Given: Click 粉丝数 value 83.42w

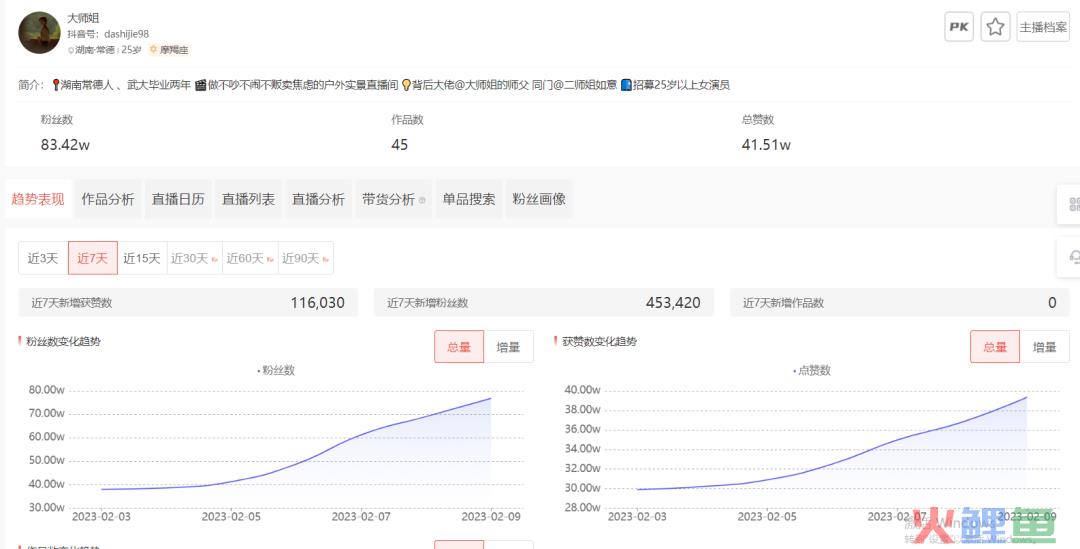Looking at the screenshot, I should click(x=65, y=145).
